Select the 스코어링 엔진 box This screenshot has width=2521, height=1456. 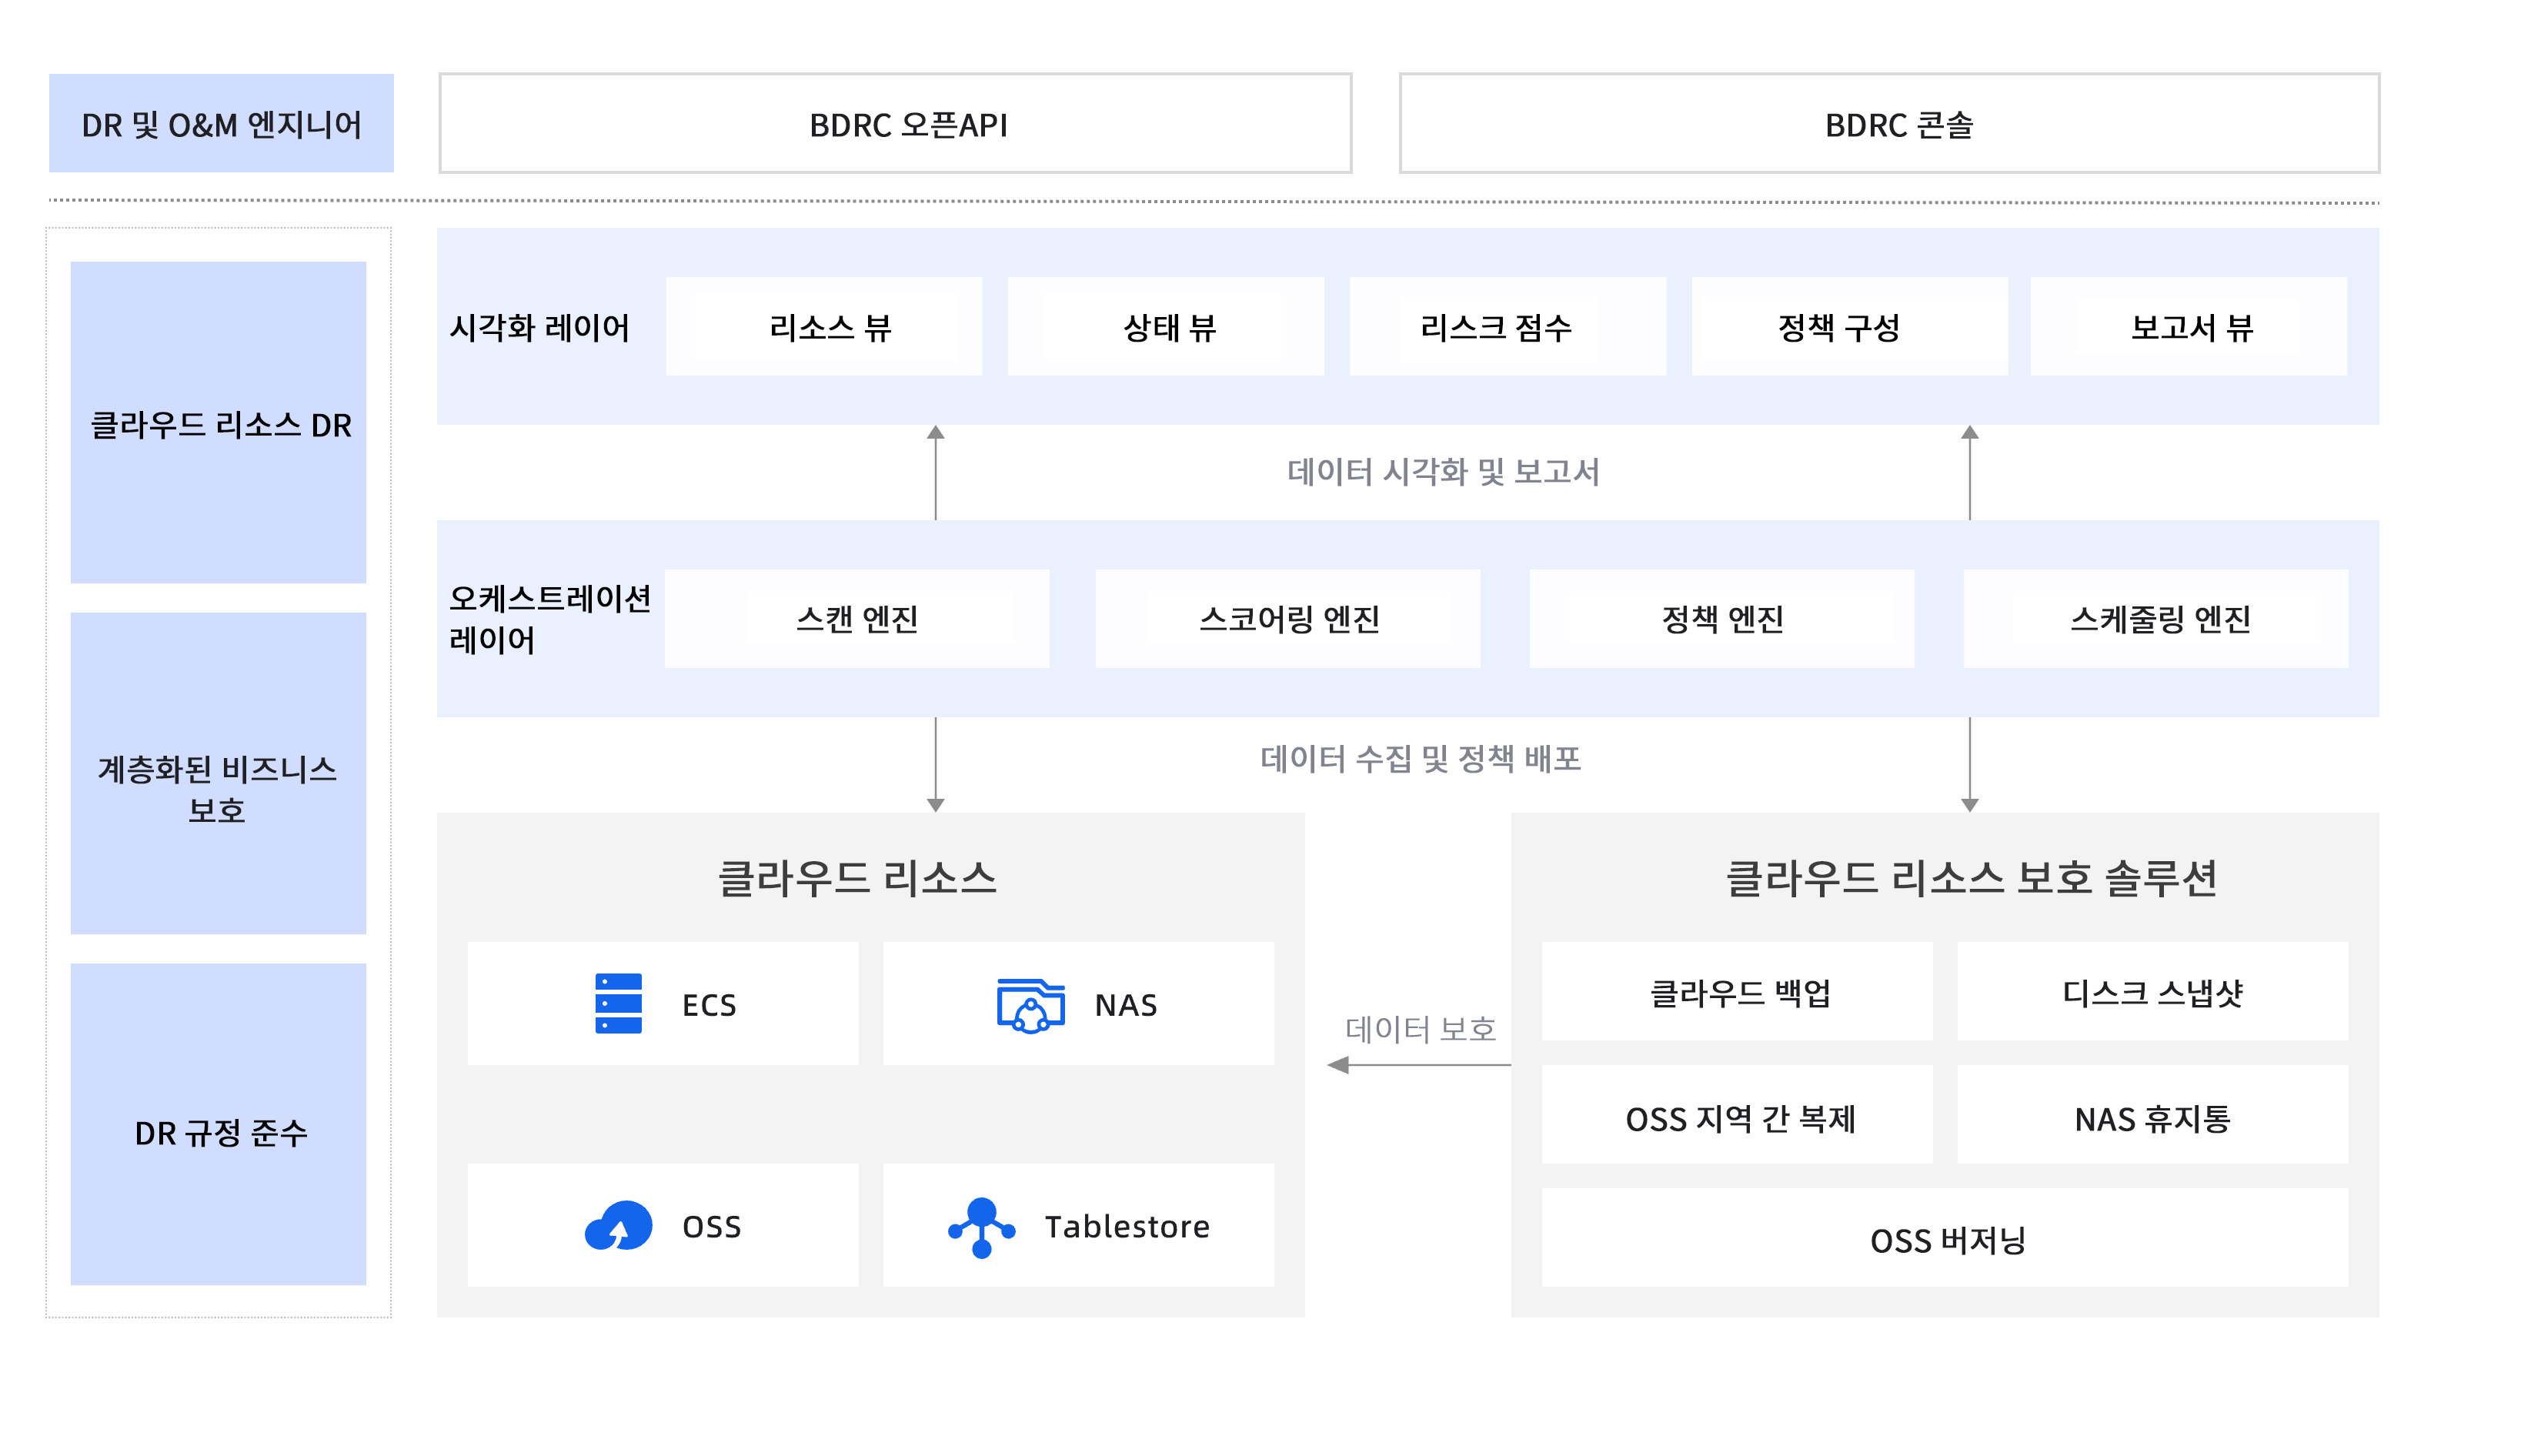coord(1288,619)
